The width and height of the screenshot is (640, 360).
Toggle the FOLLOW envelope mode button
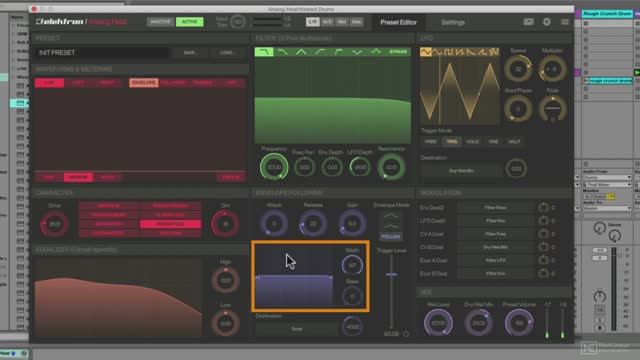[391, 236]
